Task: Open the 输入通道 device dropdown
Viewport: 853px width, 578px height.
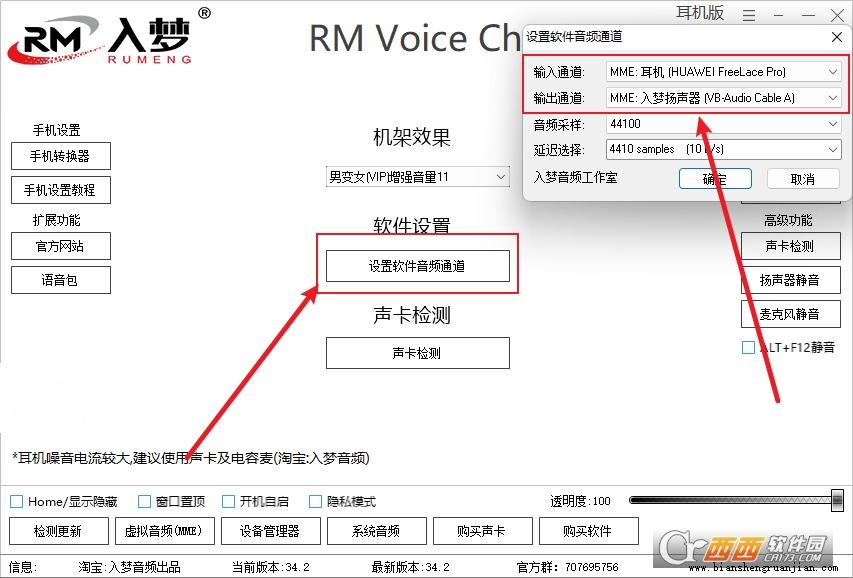Action: tap(724, 72)
